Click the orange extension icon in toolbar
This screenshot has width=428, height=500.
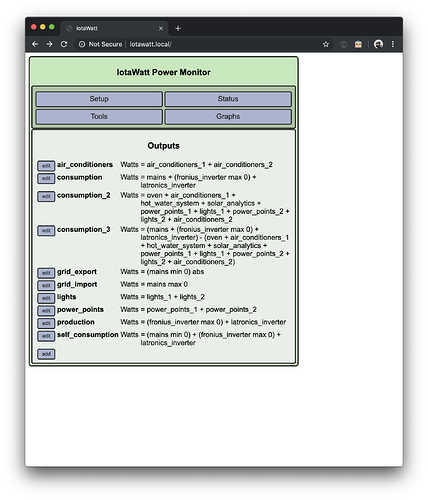coord(358,44)
